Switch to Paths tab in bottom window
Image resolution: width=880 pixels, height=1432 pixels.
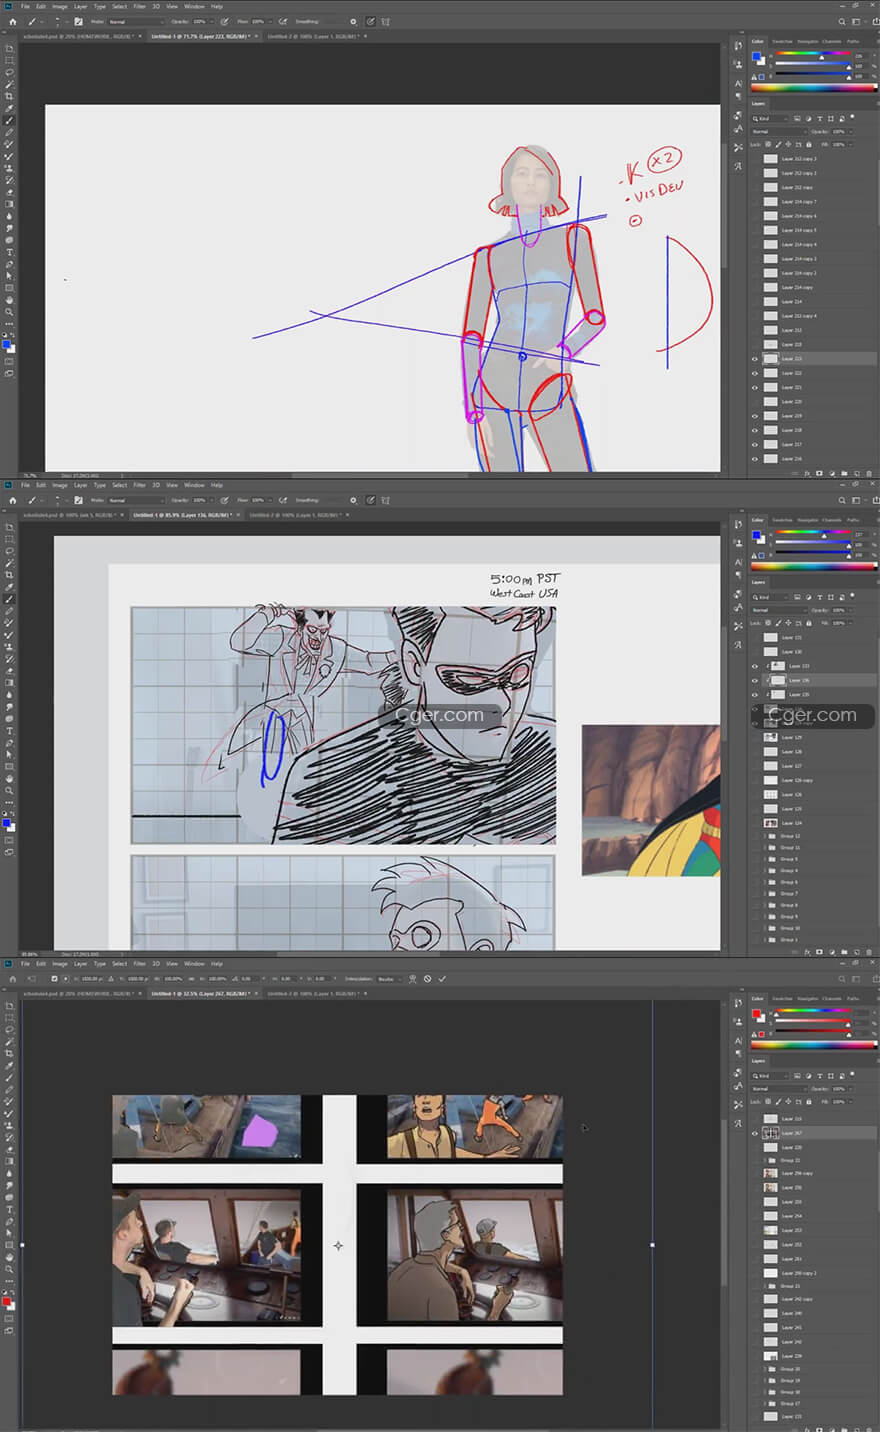point(853,999)
